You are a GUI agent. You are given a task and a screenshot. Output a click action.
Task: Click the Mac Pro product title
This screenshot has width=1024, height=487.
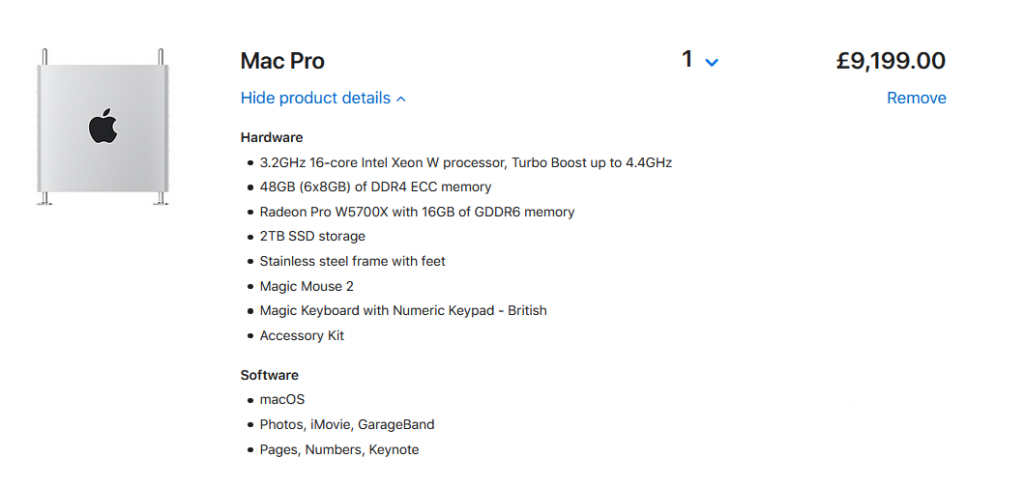282,61
